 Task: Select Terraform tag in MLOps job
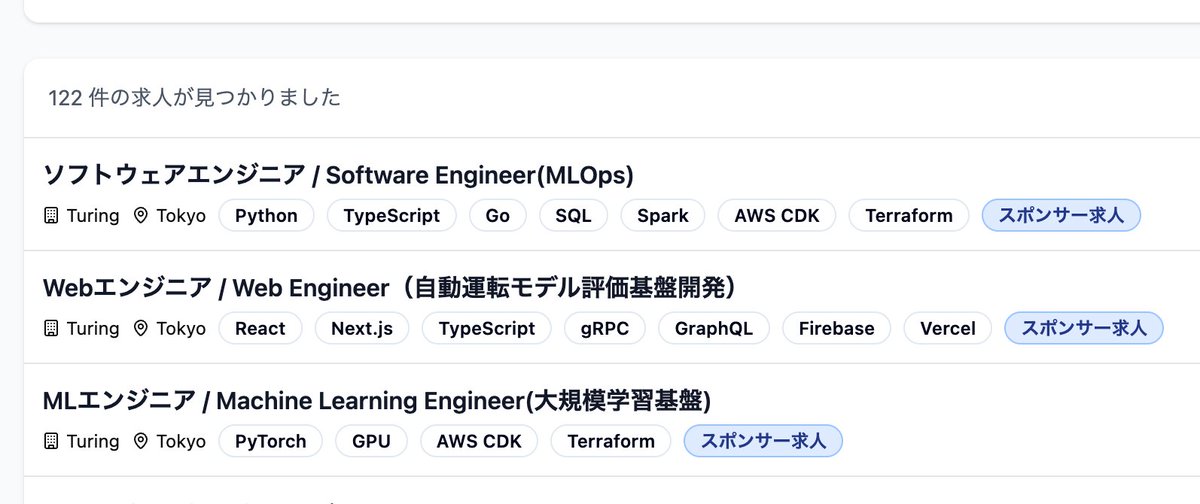(909, 215)
